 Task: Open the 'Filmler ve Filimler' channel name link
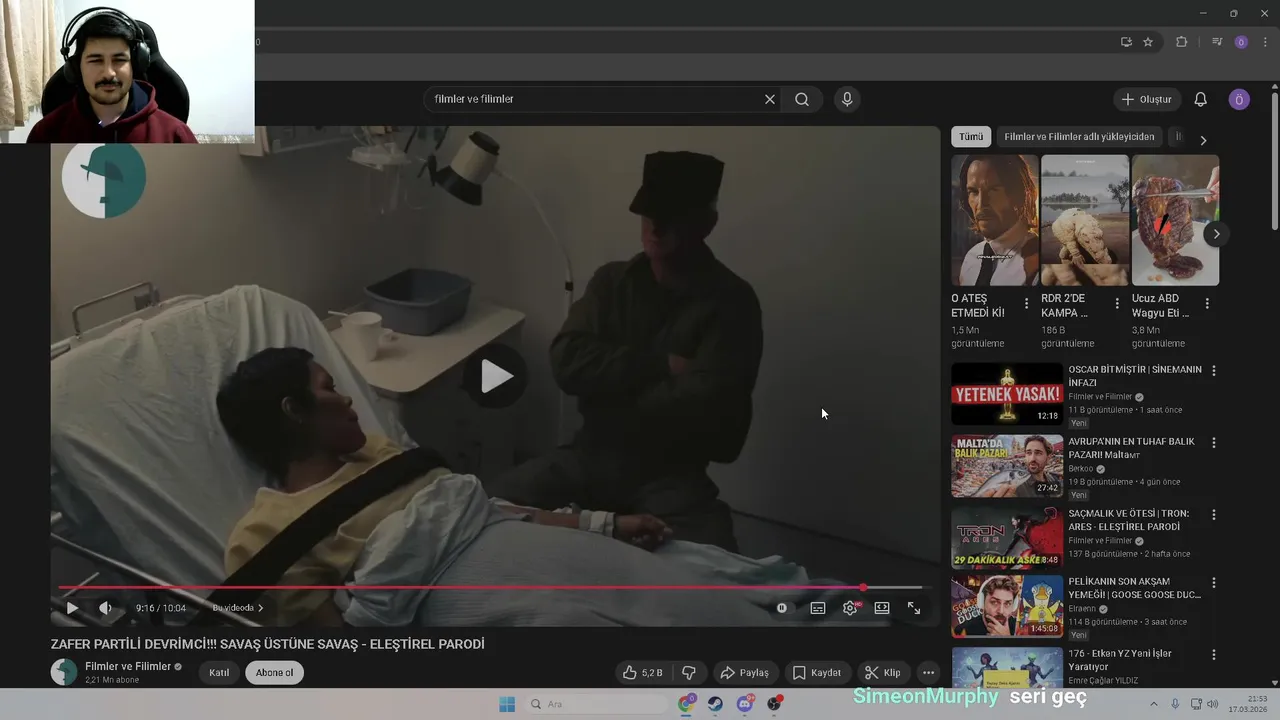[x=128, y=666]
